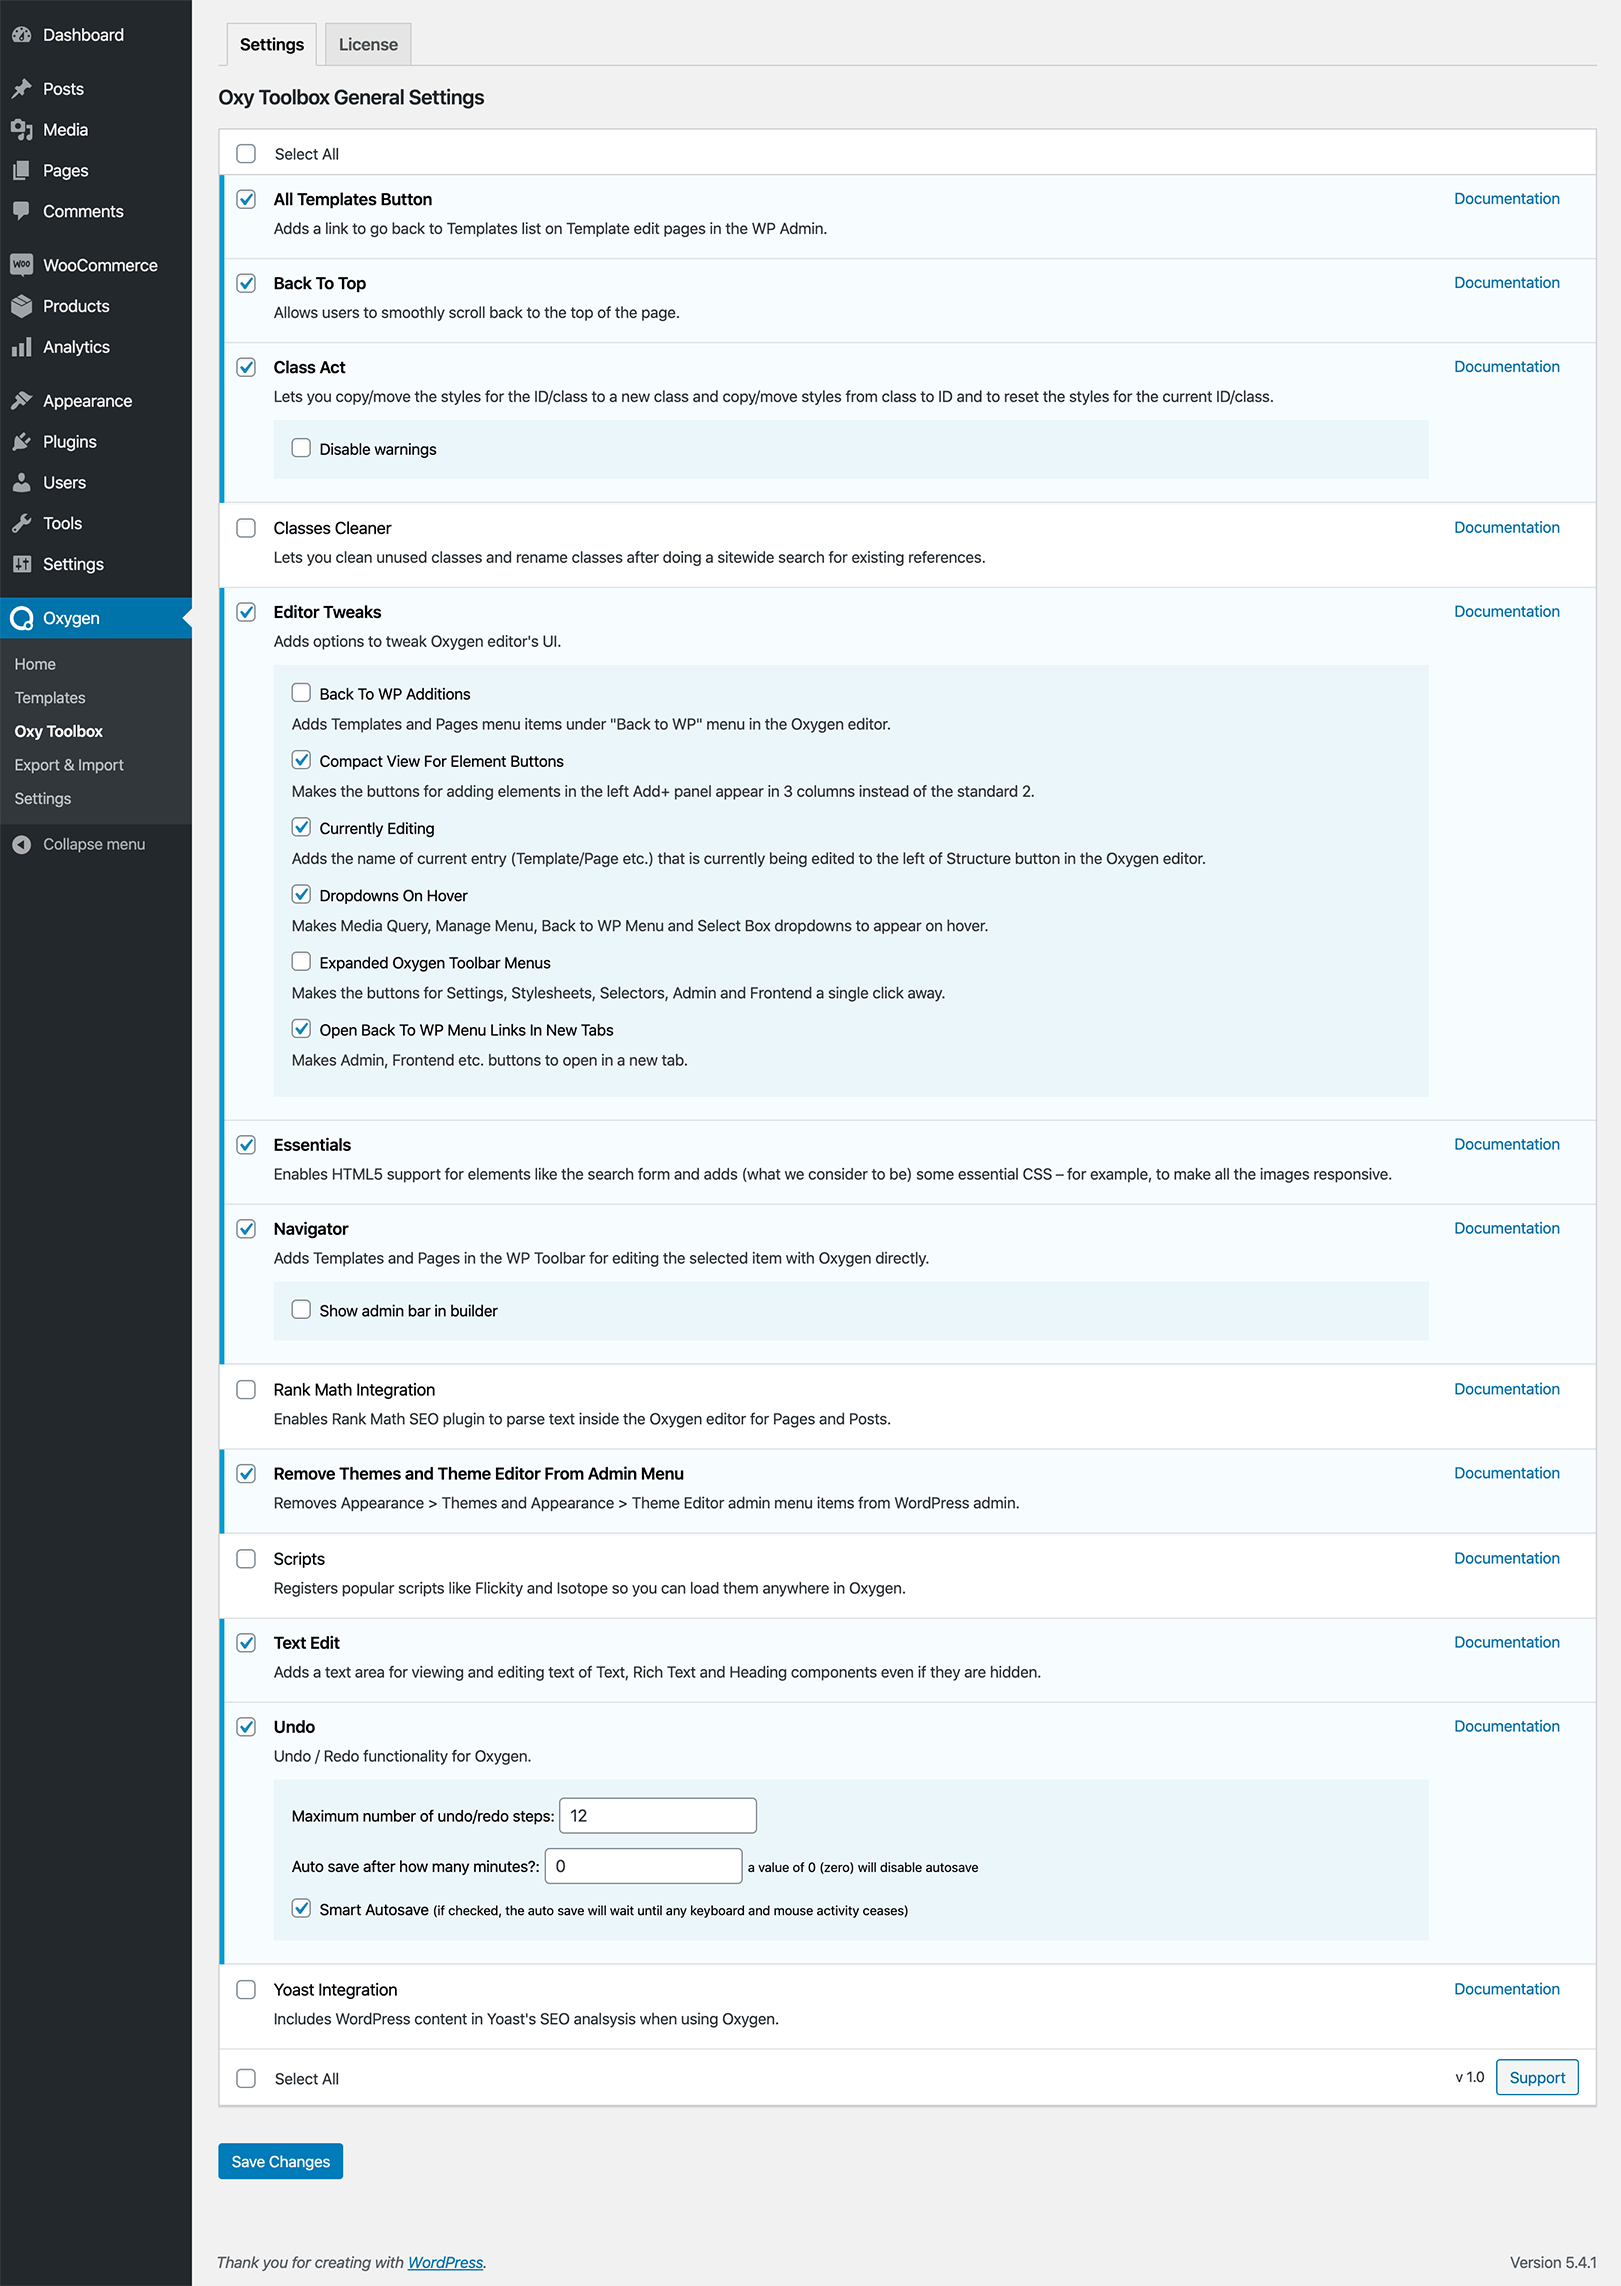Uncheck the Text Edit checkbox
Viewport: 1621px width, 2286px height.
(246, 1643)
